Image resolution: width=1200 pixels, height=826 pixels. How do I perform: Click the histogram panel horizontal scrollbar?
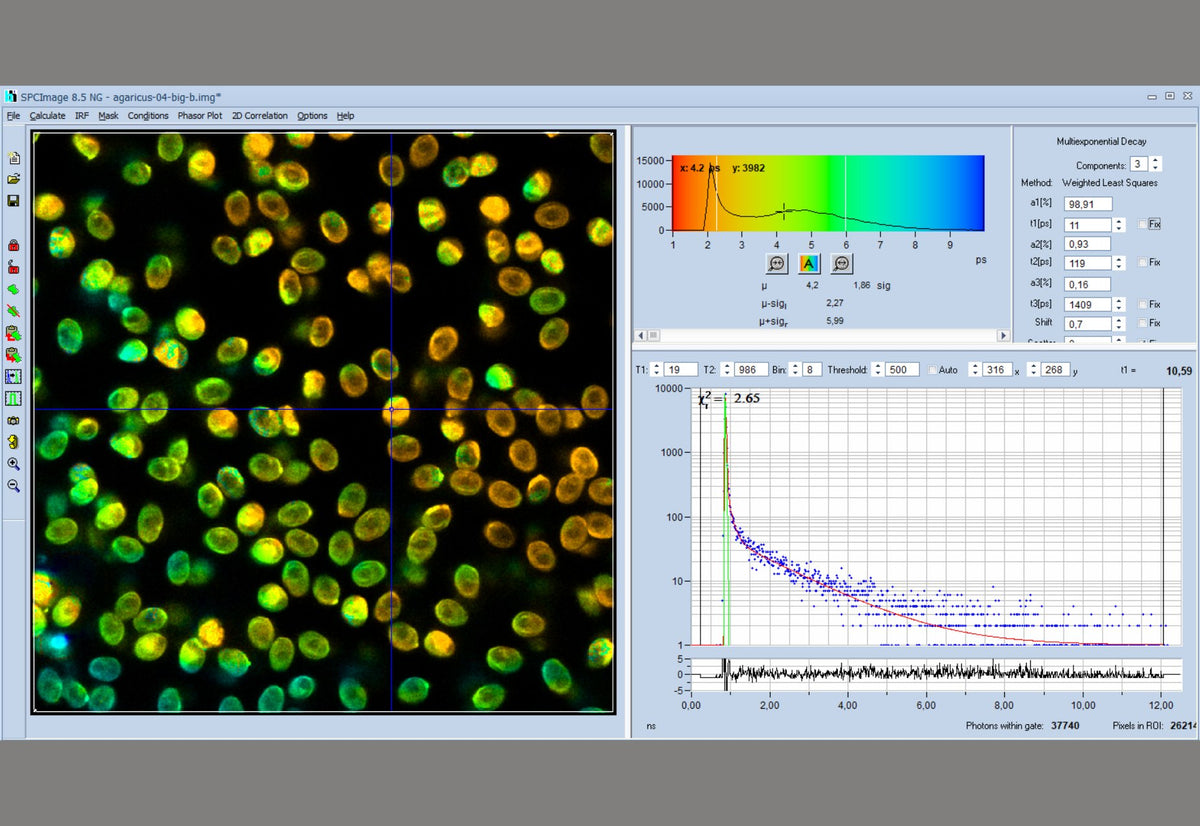821,335
